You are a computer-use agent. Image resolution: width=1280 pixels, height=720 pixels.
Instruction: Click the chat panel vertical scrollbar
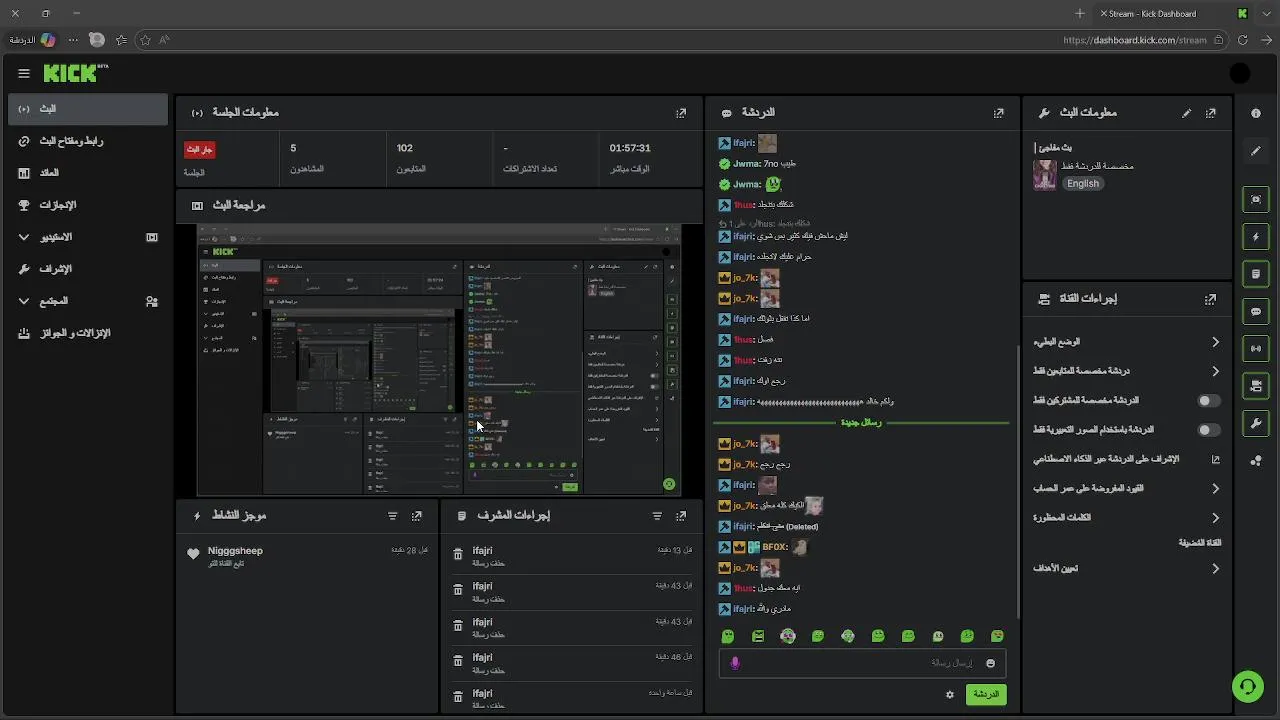click(x=1017, y=480)
